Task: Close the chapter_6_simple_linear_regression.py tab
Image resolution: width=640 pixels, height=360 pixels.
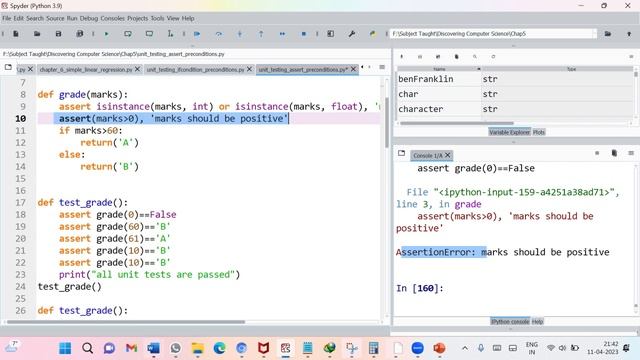Action: click(x=138, y=69)
